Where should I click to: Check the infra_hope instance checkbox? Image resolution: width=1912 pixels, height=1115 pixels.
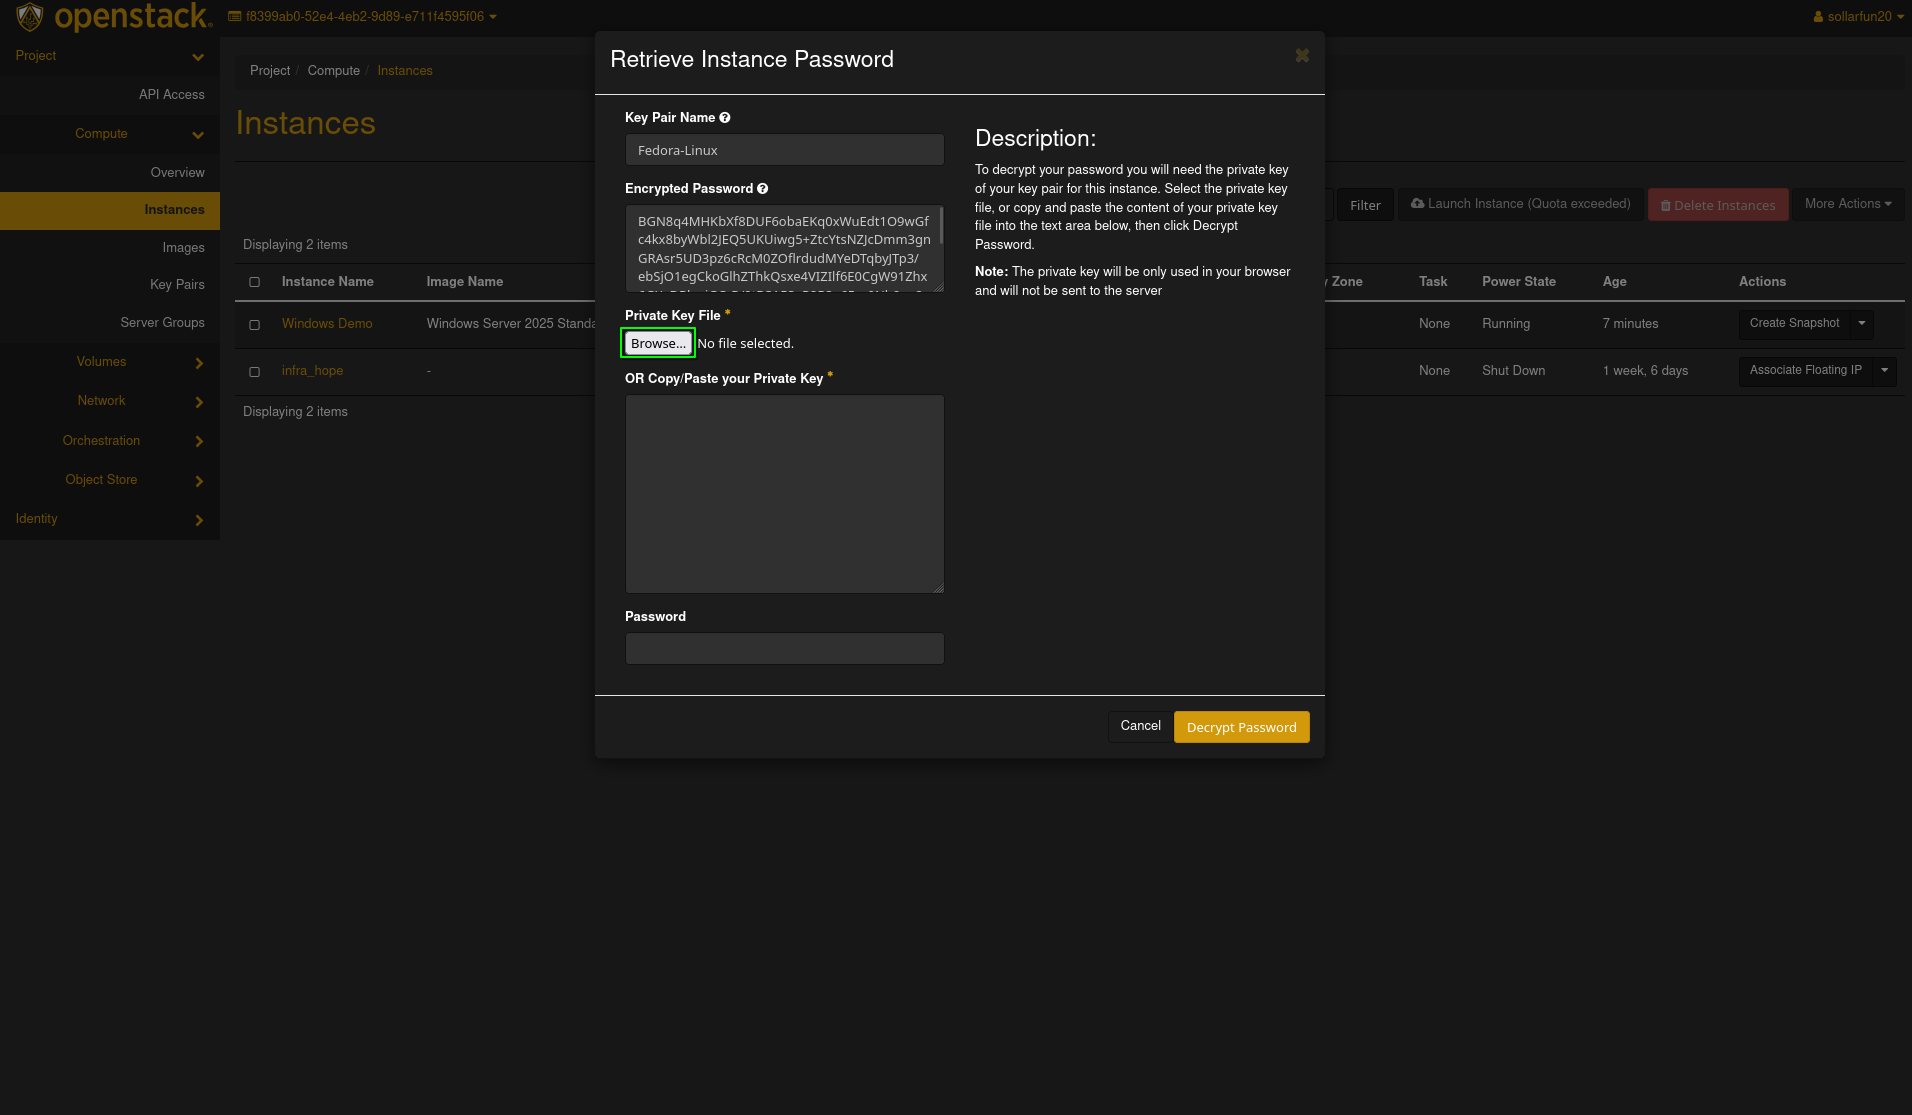[x=255, y=372]
